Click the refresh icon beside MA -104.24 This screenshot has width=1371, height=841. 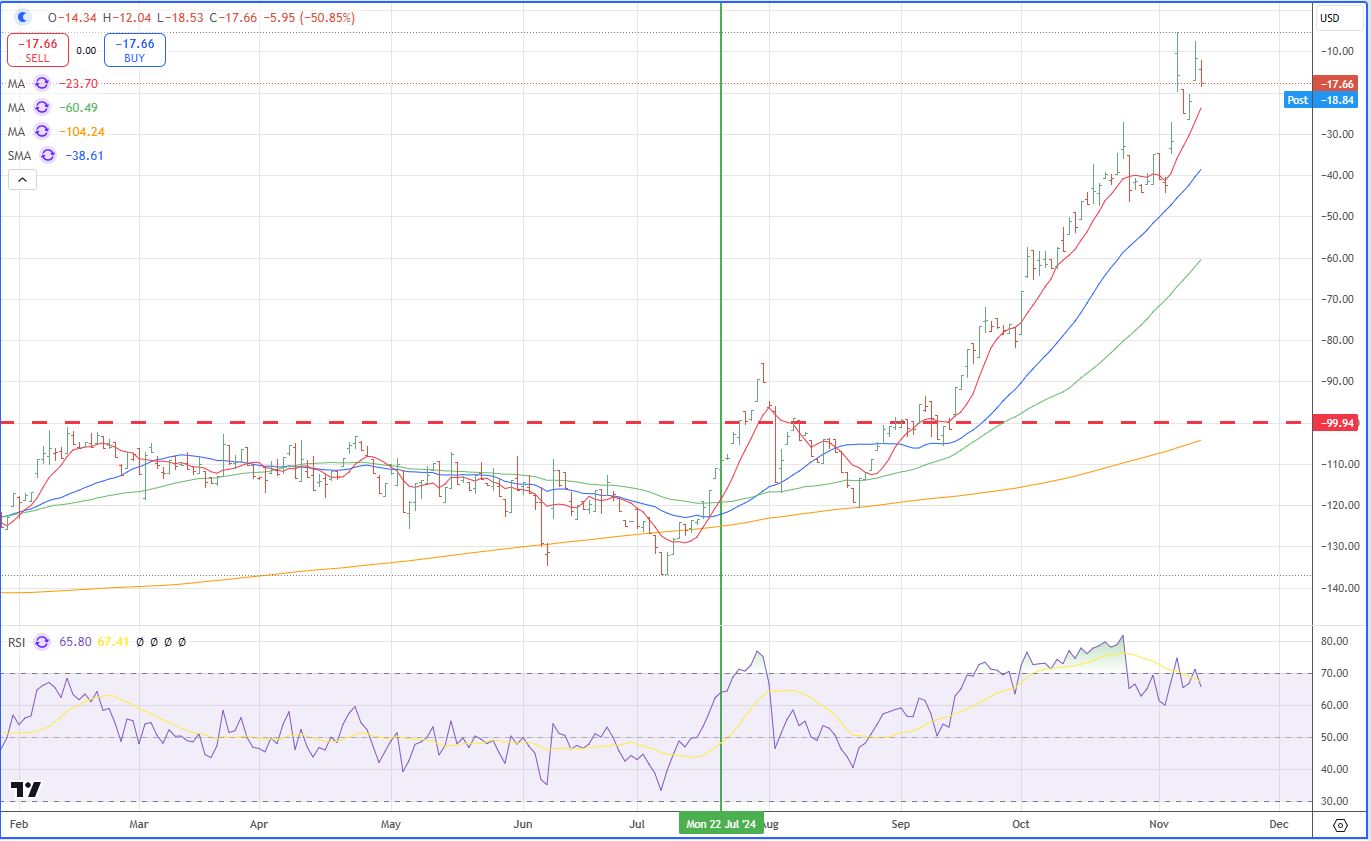click(x=42, y=131)
